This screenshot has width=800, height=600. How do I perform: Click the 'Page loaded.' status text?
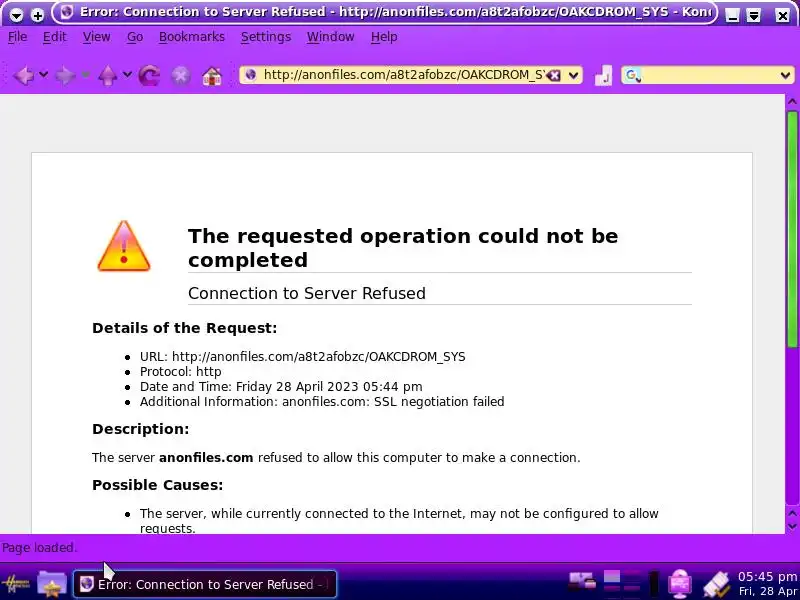[39, 547]
